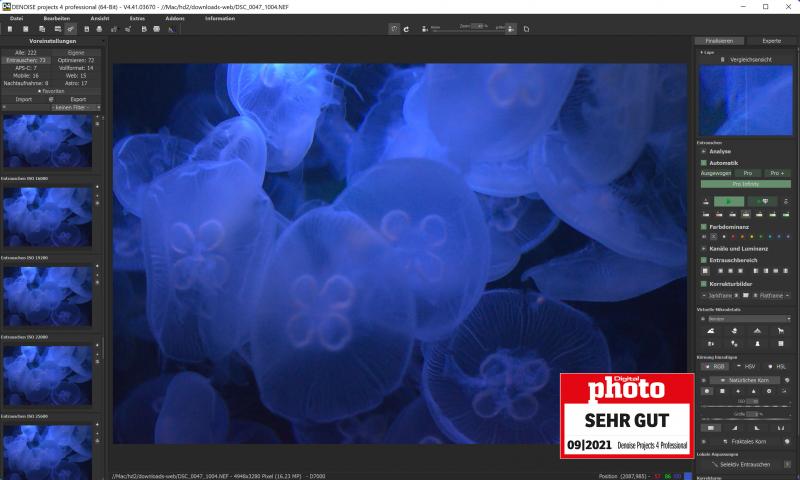Expand the Analyse section
Screen dimensions: 800x480
(x=703, y=152)
